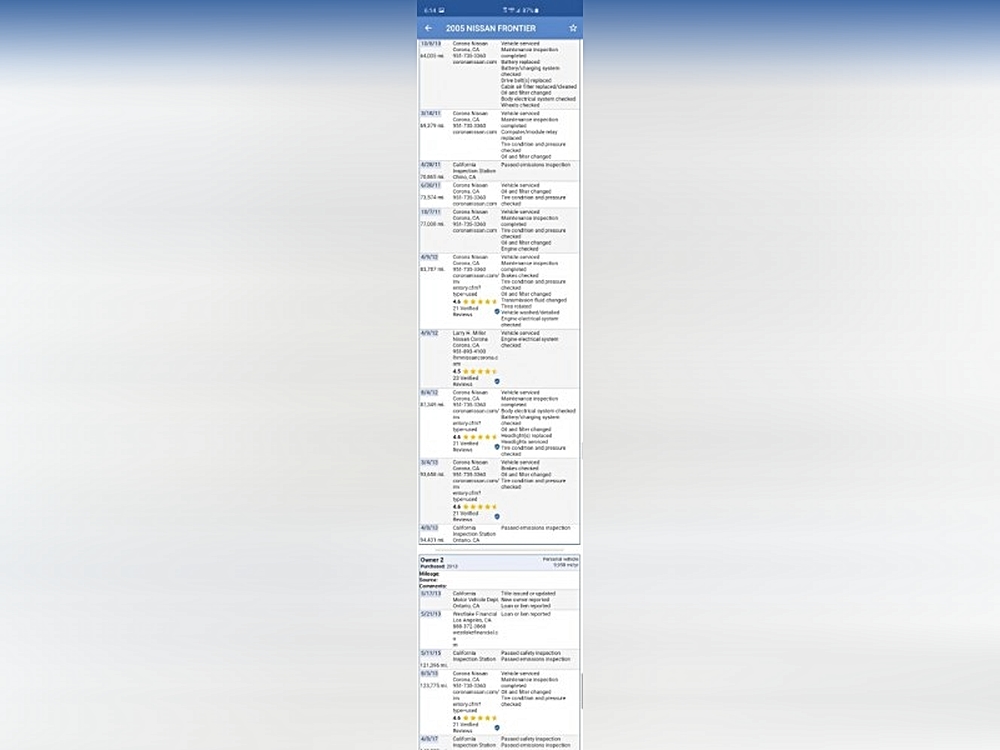Select the Larry H. Miller Nissan Corona name

(470, 336)
